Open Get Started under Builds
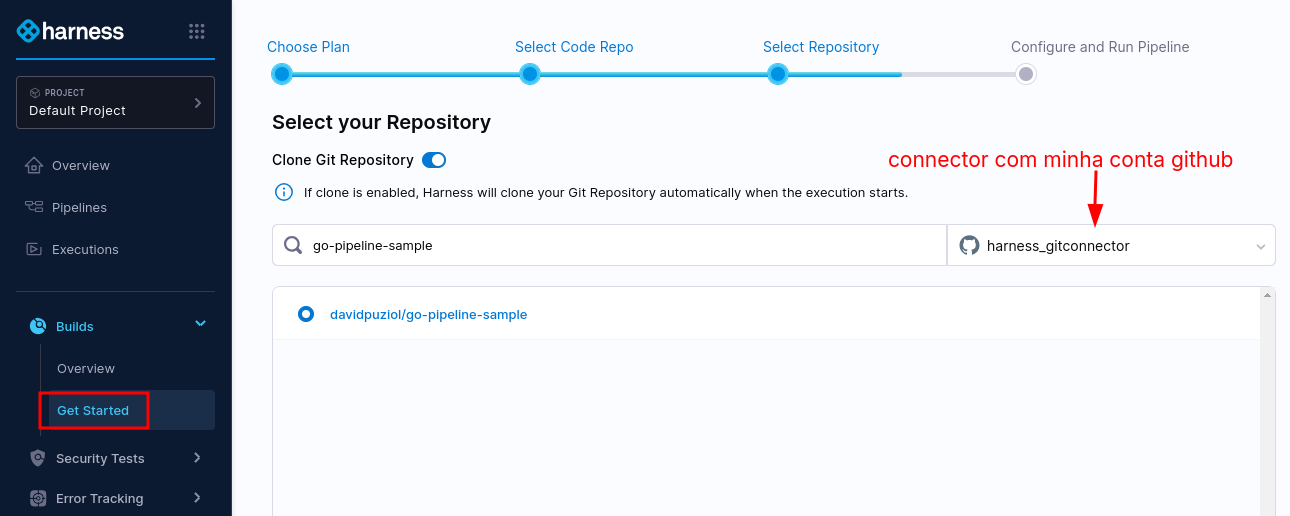This screenshot has height=516, width=1290. 93,410
